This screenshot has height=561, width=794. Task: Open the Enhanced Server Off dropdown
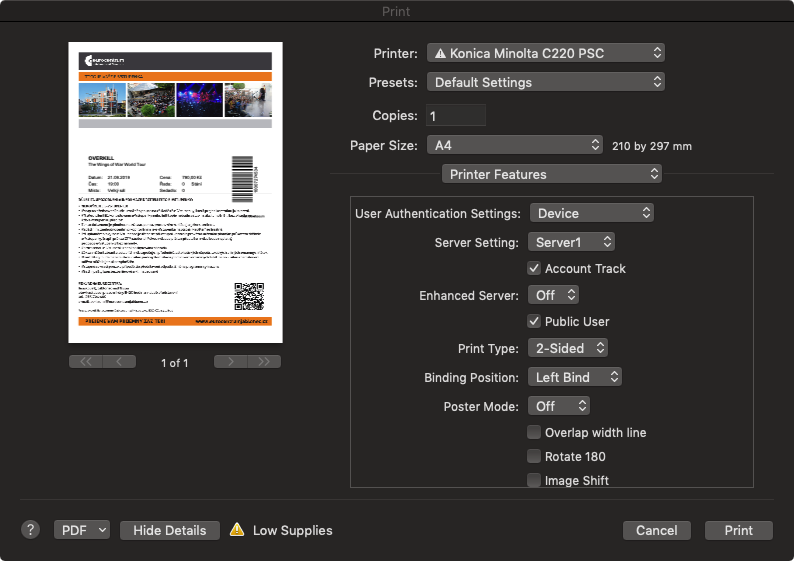(553, 295)
